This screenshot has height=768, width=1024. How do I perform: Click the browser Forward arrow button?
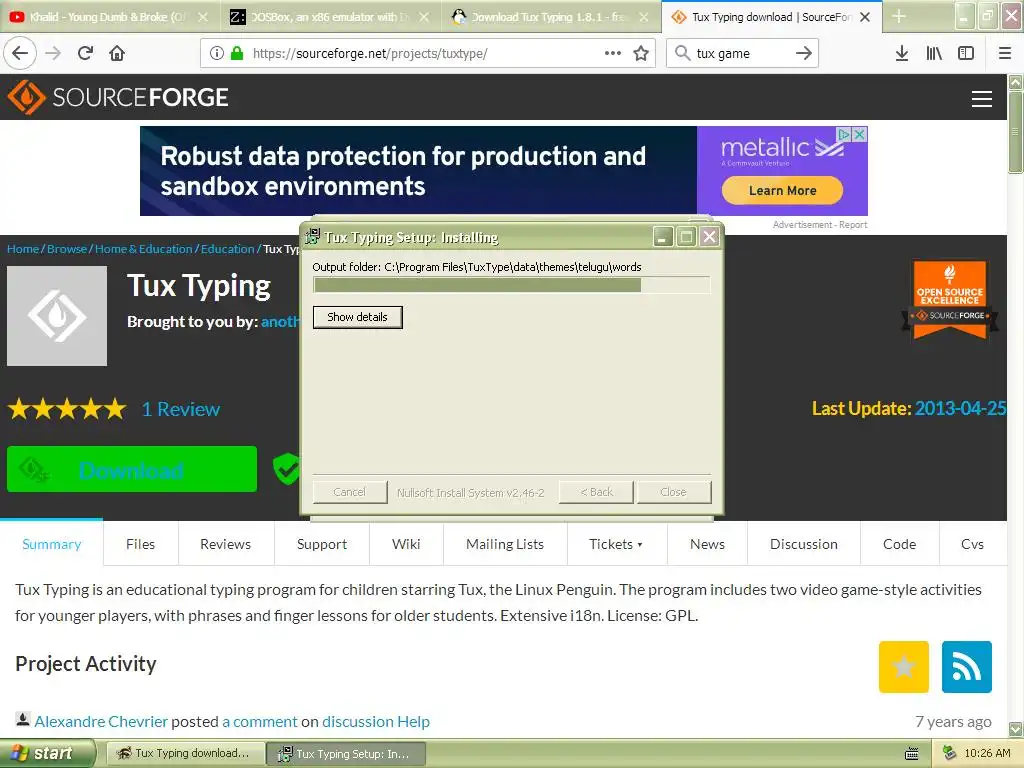pyautogui.click(x=53, y=54)
